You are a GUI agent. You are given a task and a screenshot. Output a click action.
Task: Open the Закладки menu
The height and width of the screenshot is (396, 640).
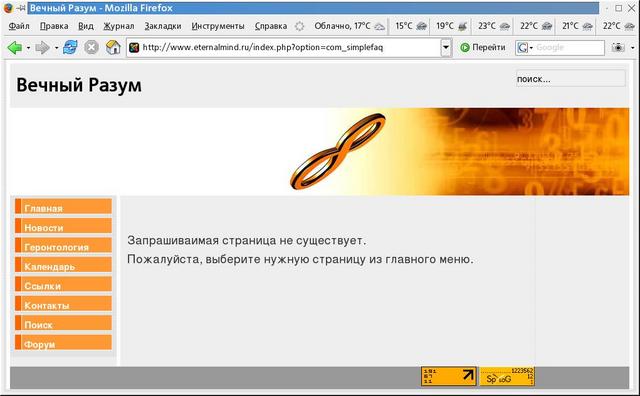point(163,26)
